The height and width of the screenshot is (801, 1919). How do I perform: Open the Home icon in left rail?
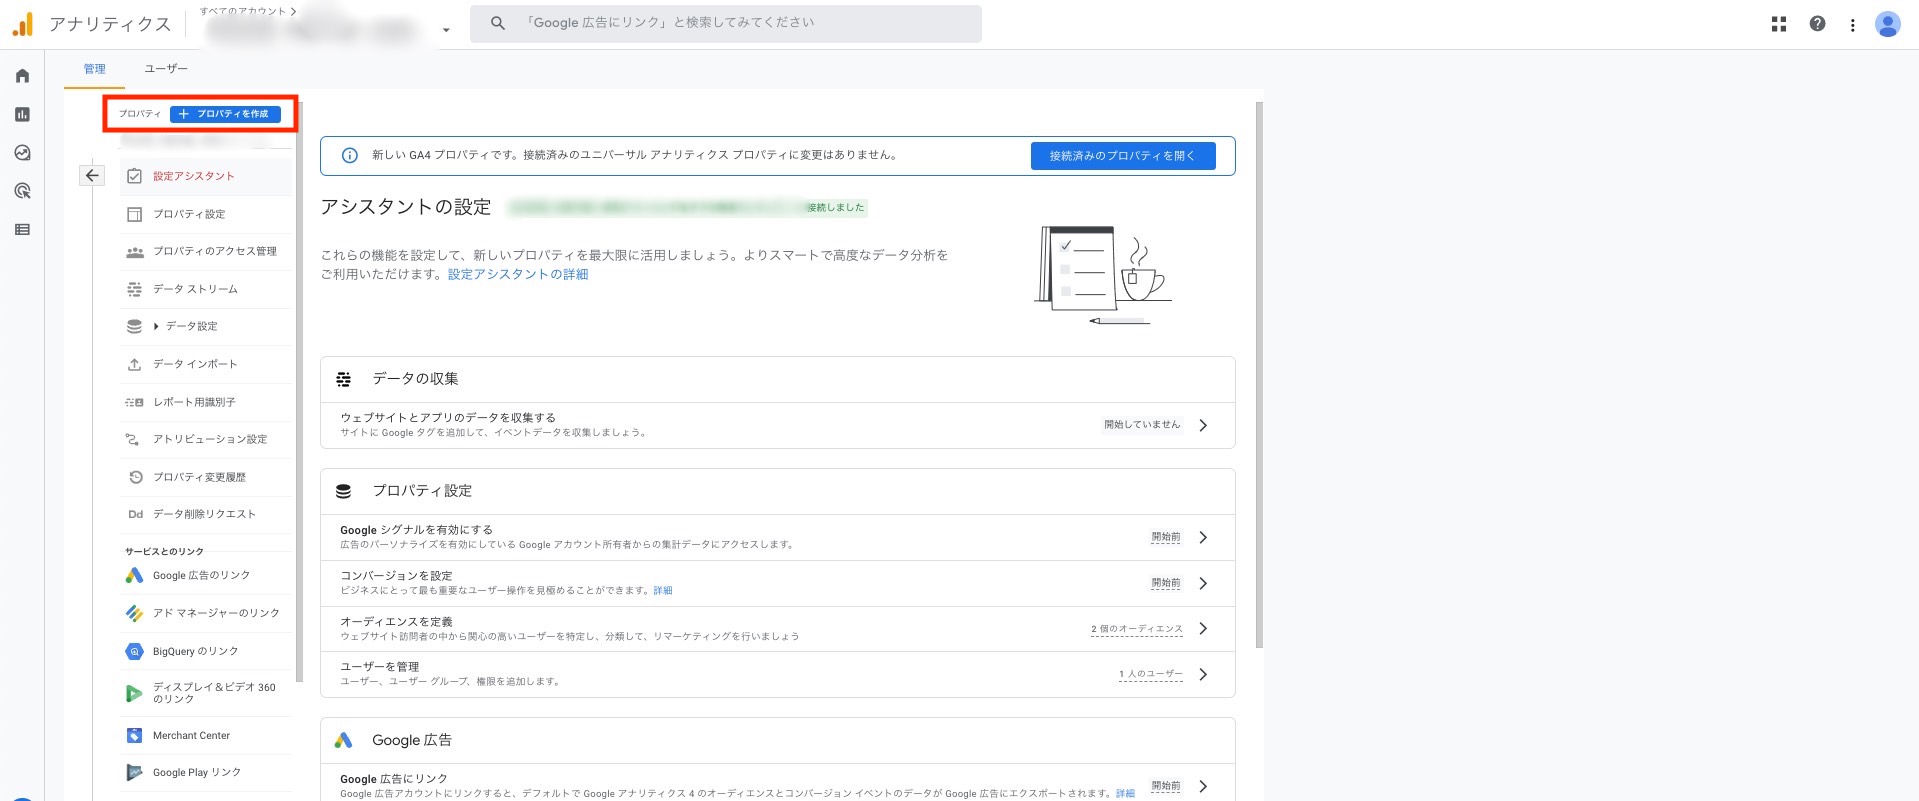point(22,76)
